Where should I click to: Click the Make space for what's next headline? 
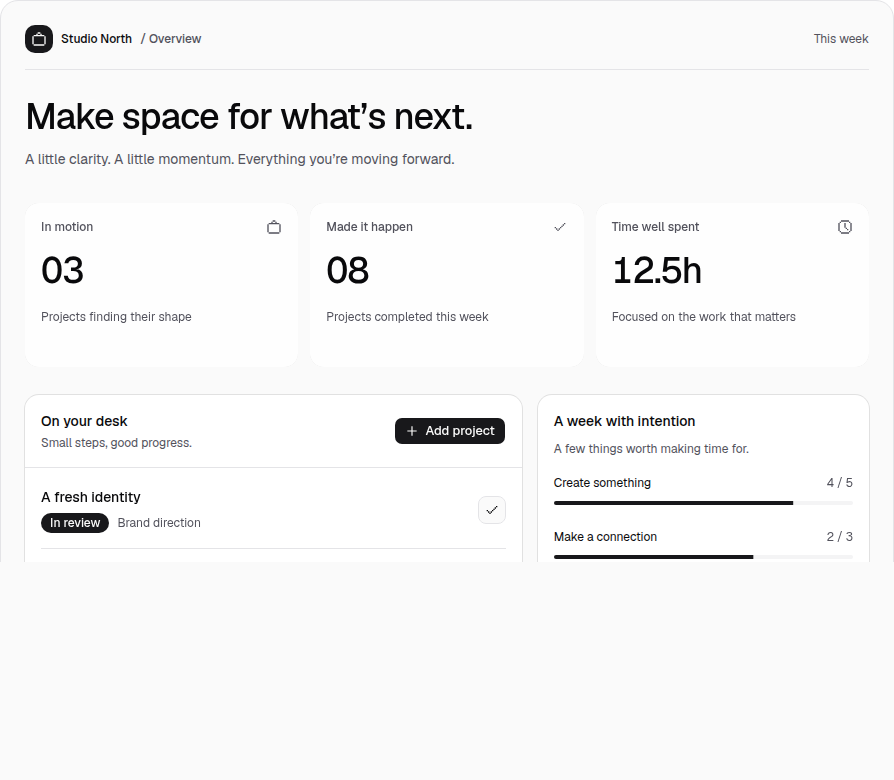tap(249, 117)
